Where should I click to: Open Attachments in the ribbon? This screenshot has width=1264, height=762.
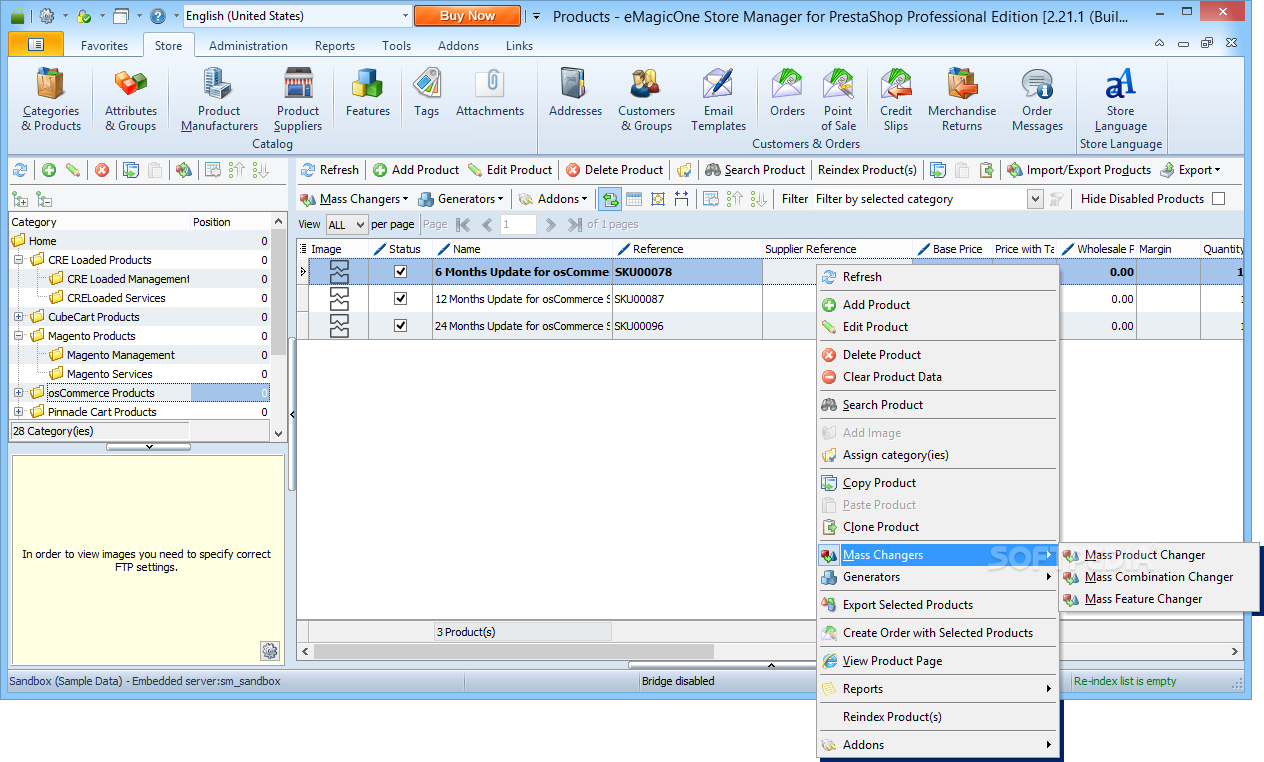coord(490,92)
